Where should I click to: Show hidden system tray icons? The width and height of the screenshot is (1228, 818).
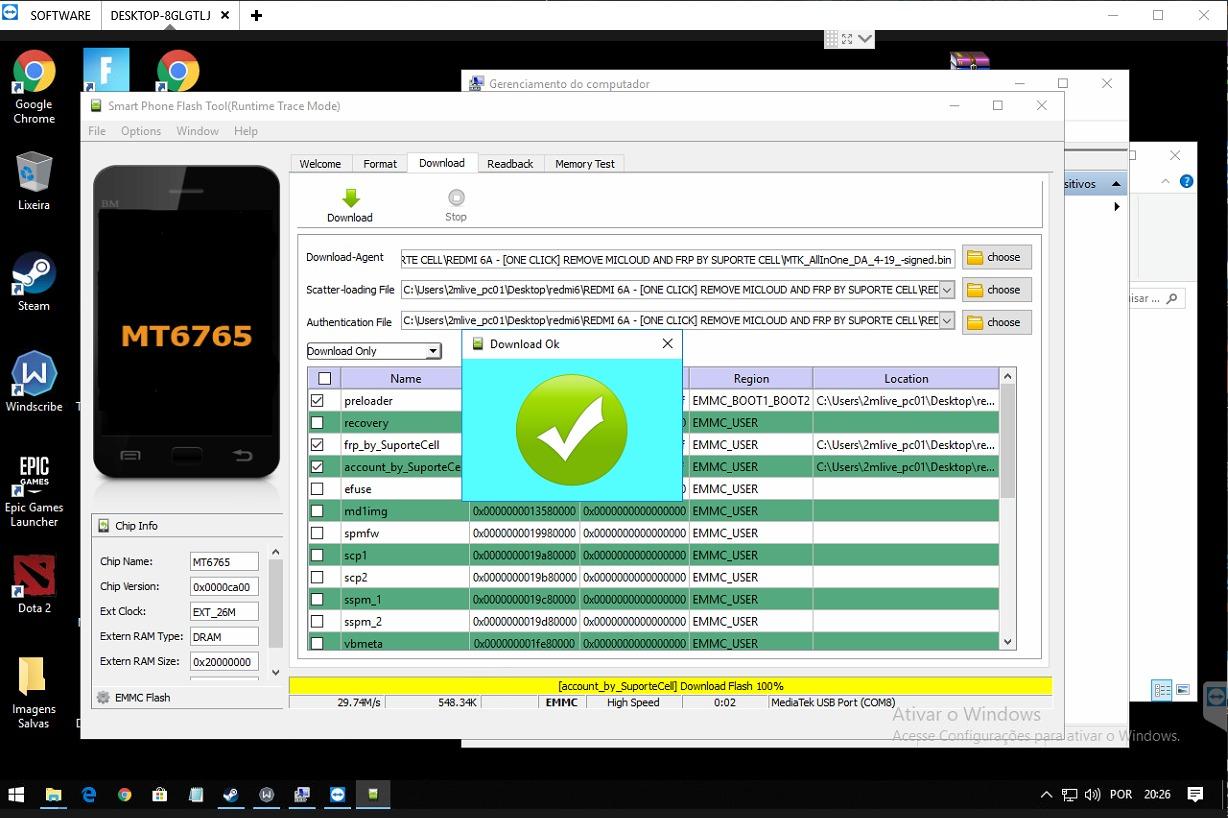coord(1046,795)
